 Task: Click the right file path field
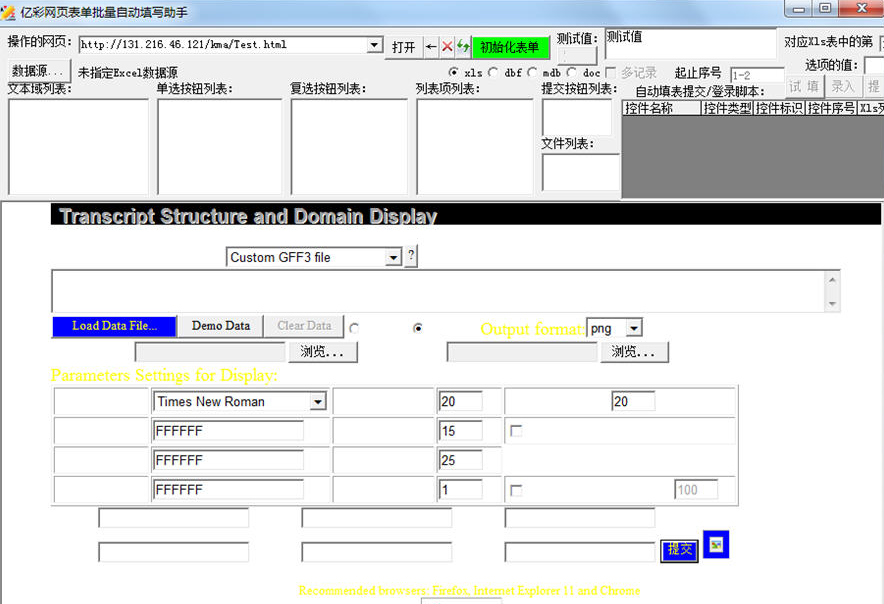(522, 352)
